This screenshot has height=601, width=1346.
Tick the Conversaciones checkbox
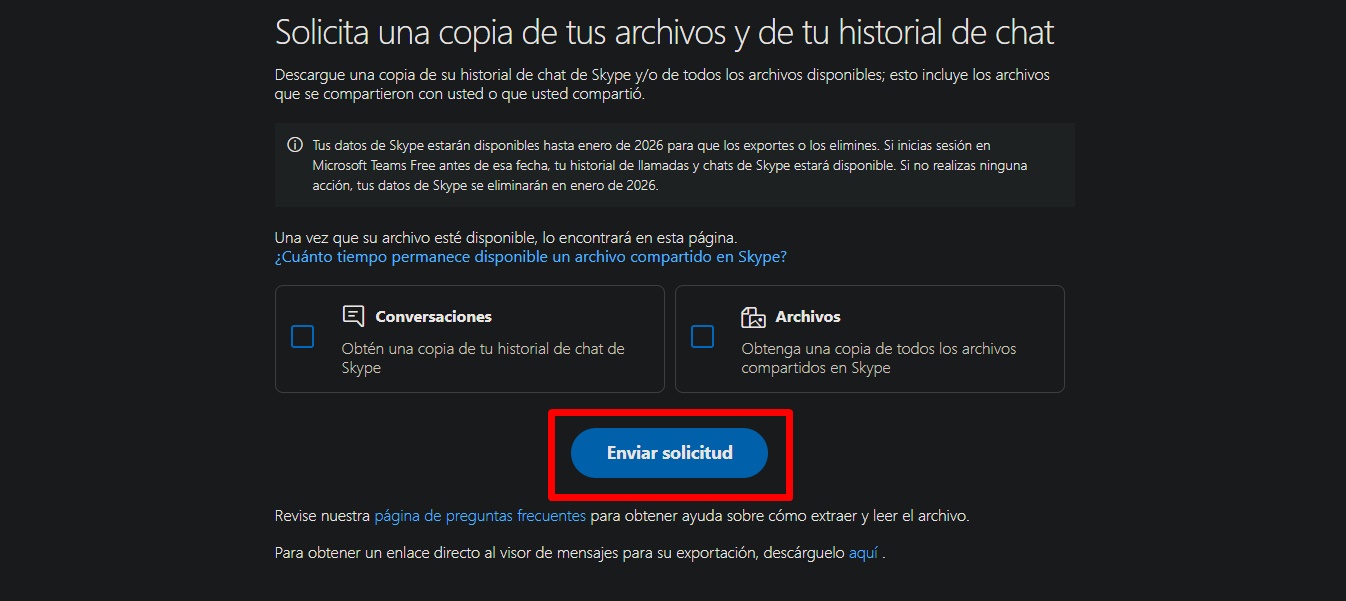302,337
